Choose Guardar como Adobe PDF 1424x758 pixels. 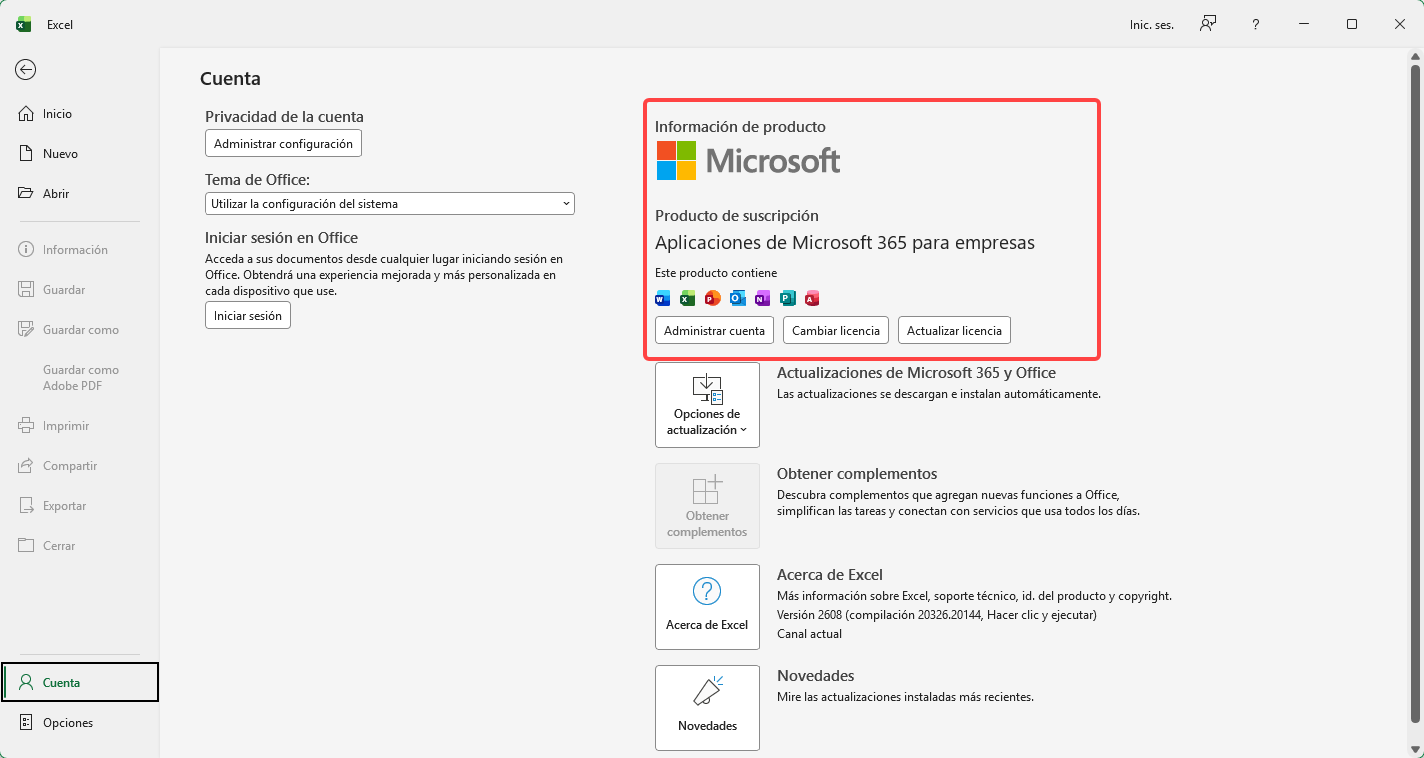coord(80,378)
